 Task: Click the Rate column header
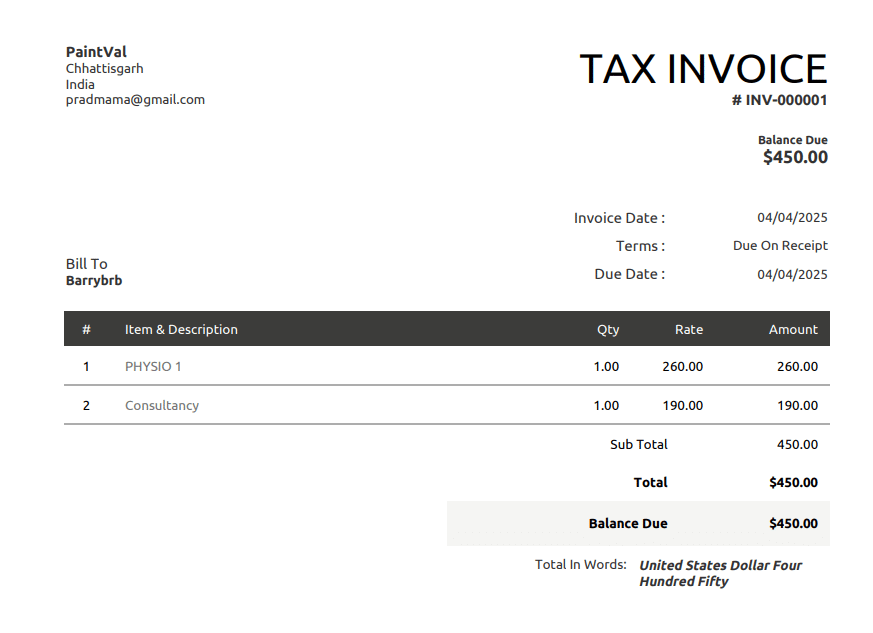(688, 329)
